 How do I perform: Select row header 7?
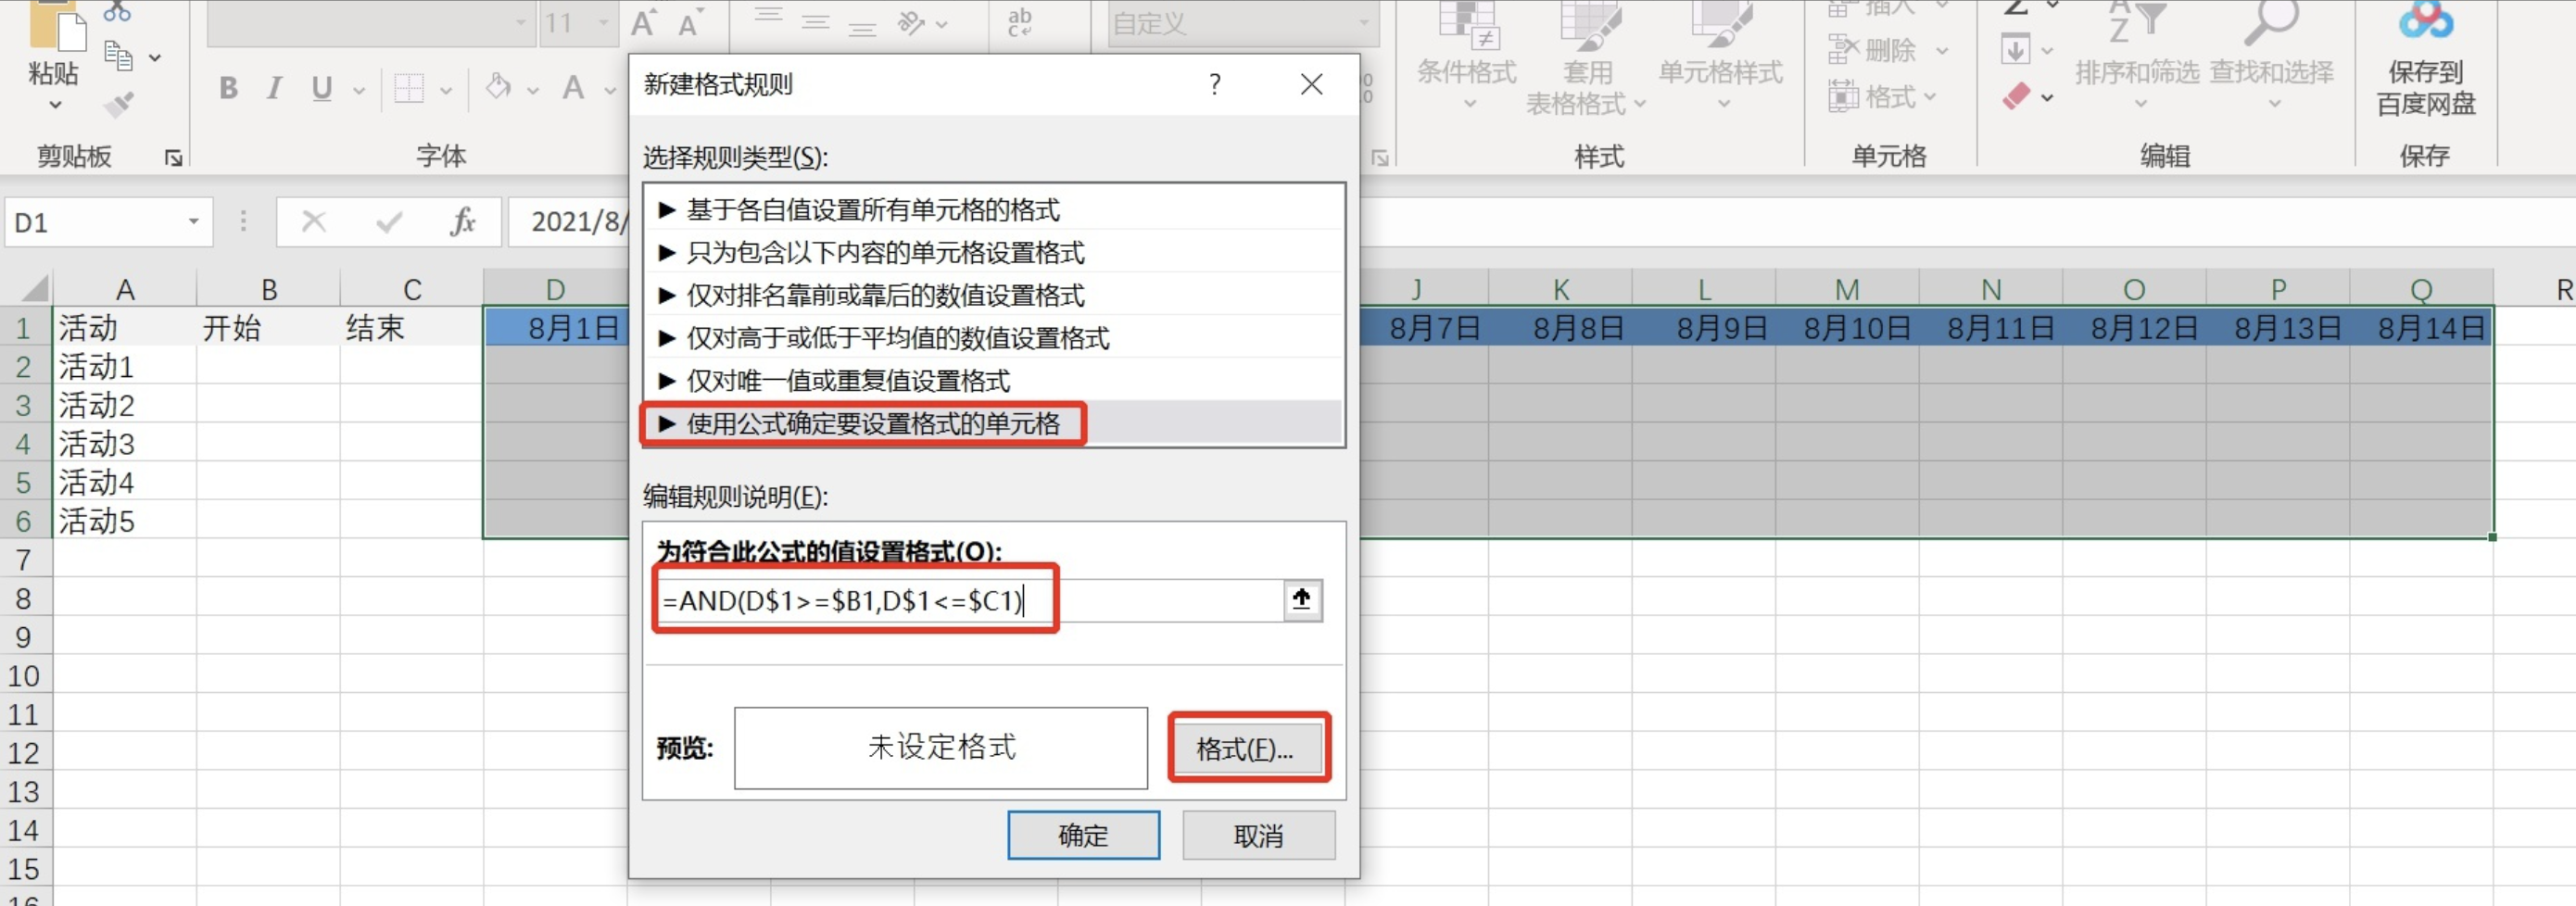point(24,559)
